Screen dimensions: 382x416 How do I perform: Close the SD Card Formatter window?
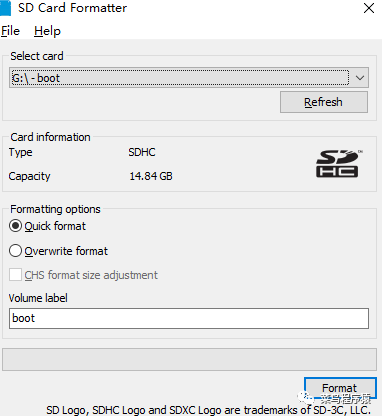coord(369,8)
